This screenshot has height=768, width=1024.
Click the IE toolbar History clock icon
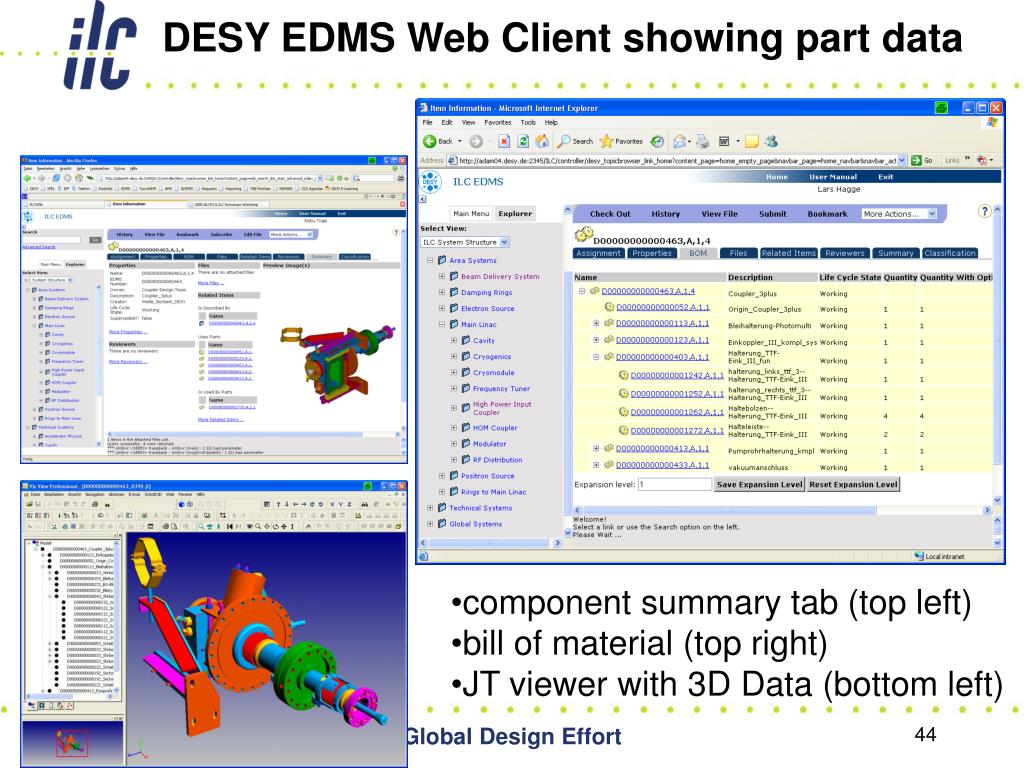pos(657,141)
